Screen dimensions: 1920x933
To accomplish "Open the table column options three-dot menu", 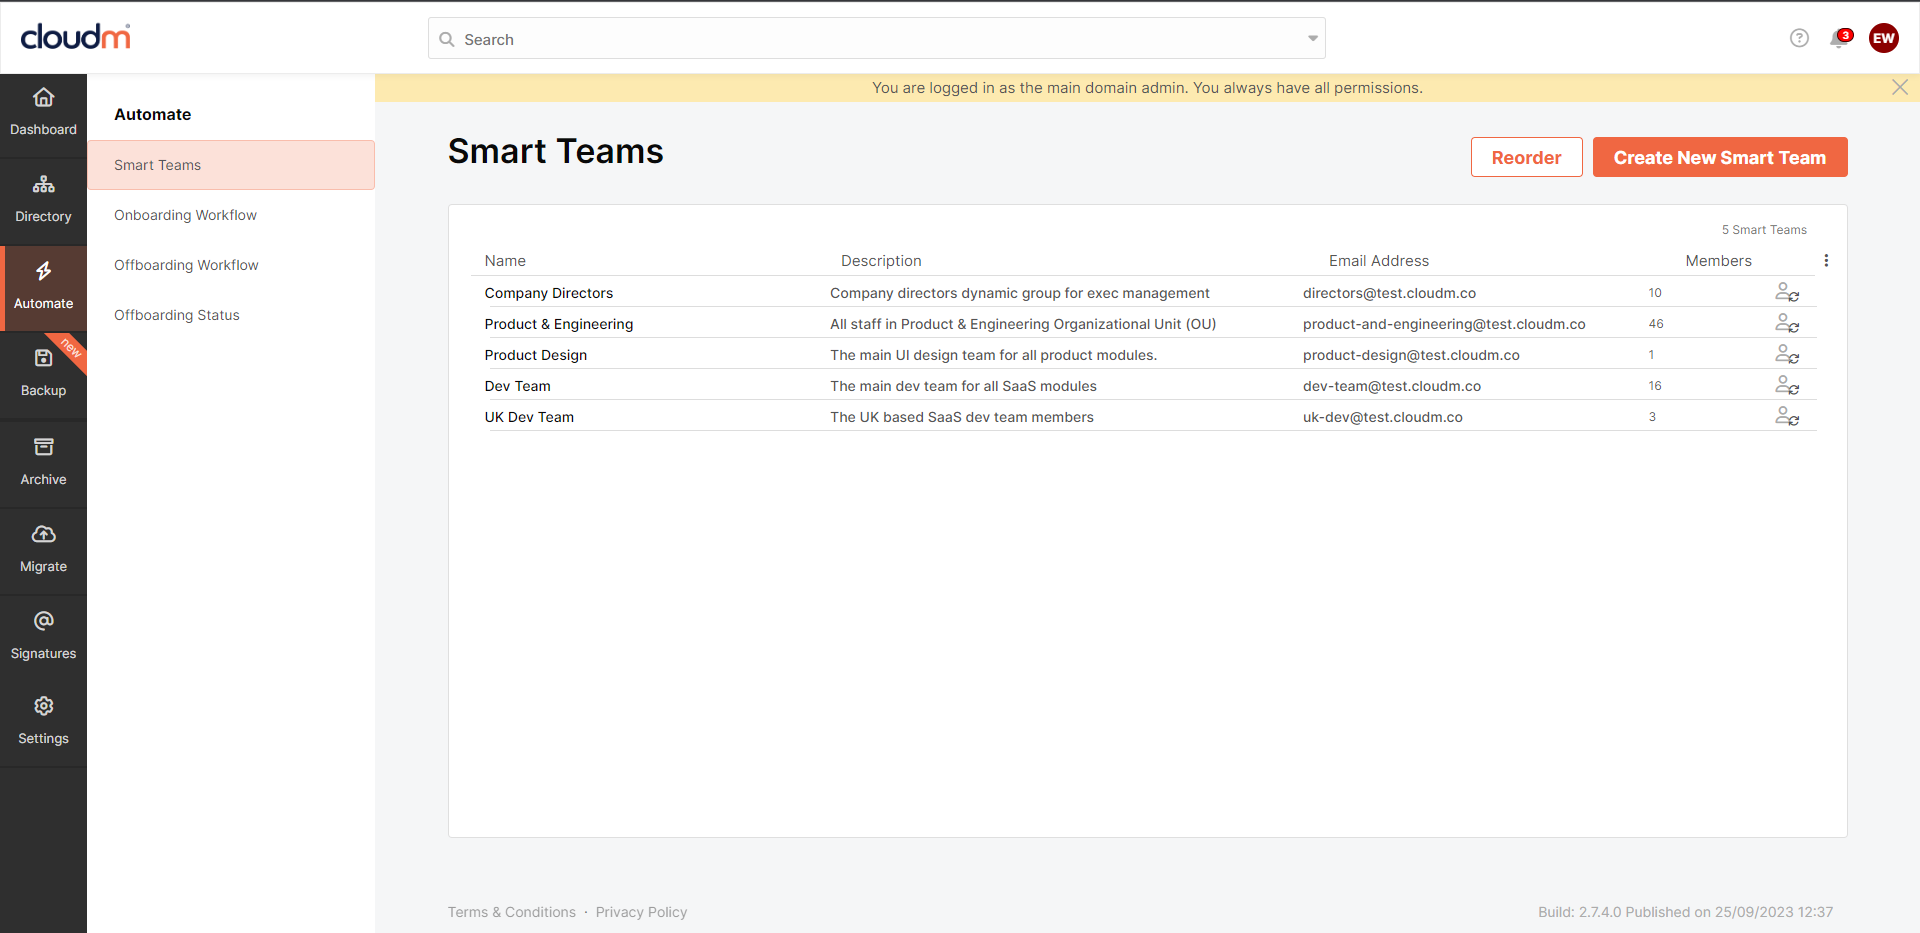I will coord(1826,260).
